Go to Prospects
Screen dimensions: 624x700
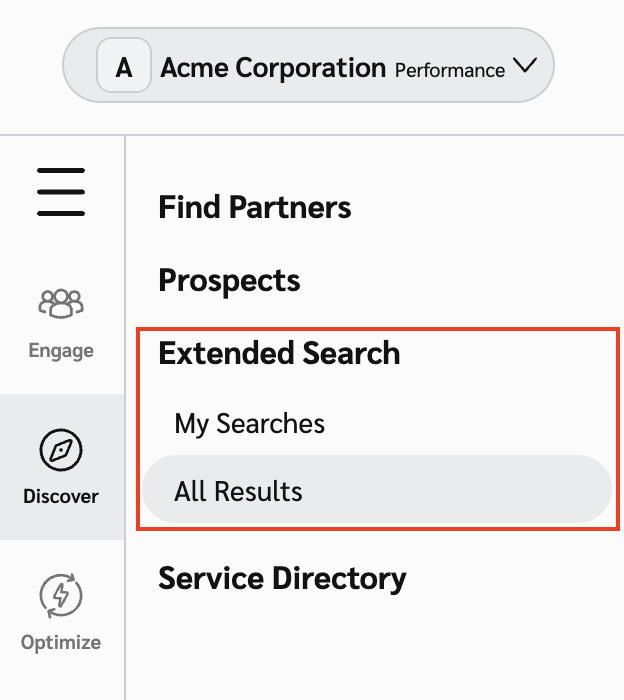click(229, 280)
